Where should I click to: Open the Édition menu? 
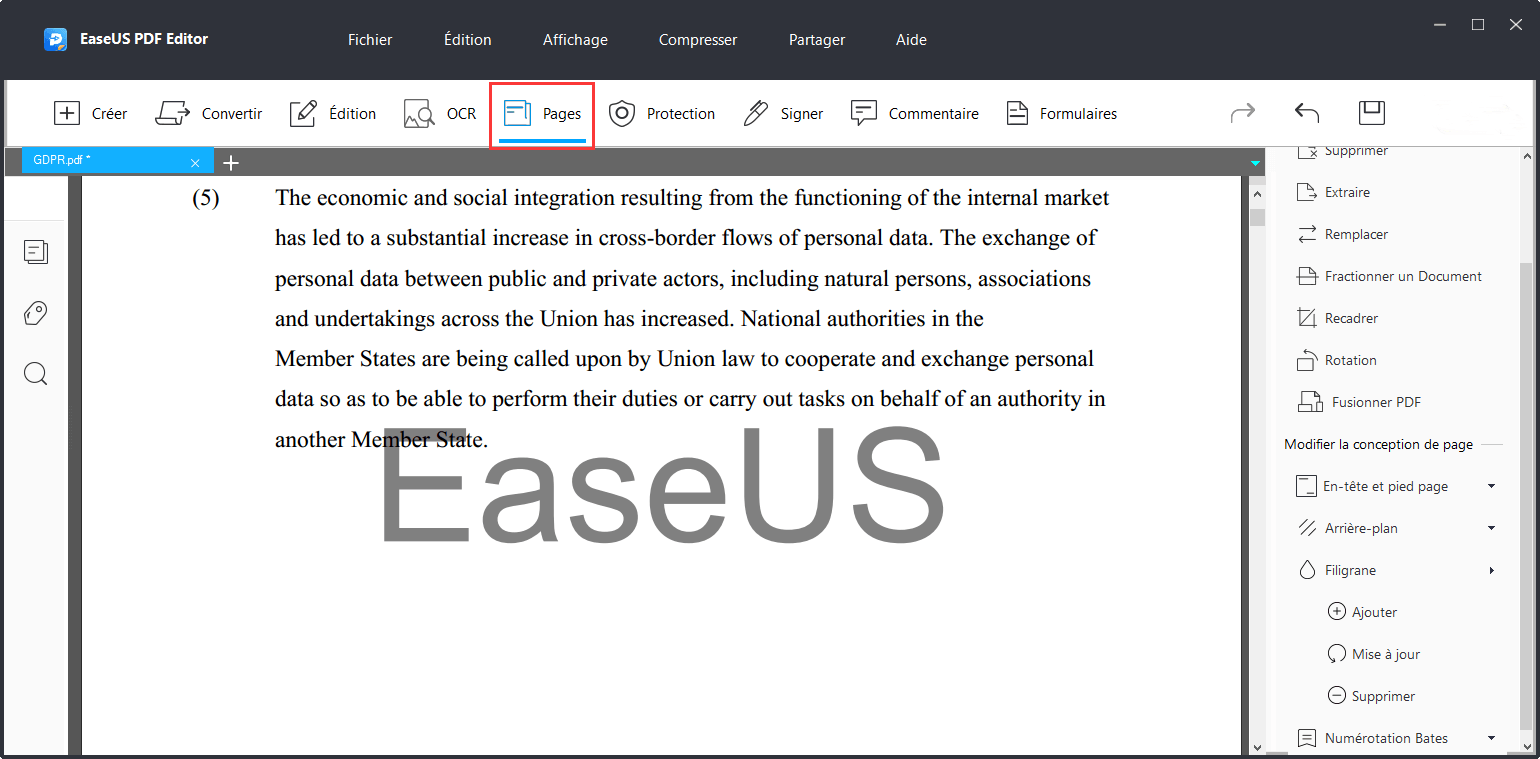468,40
